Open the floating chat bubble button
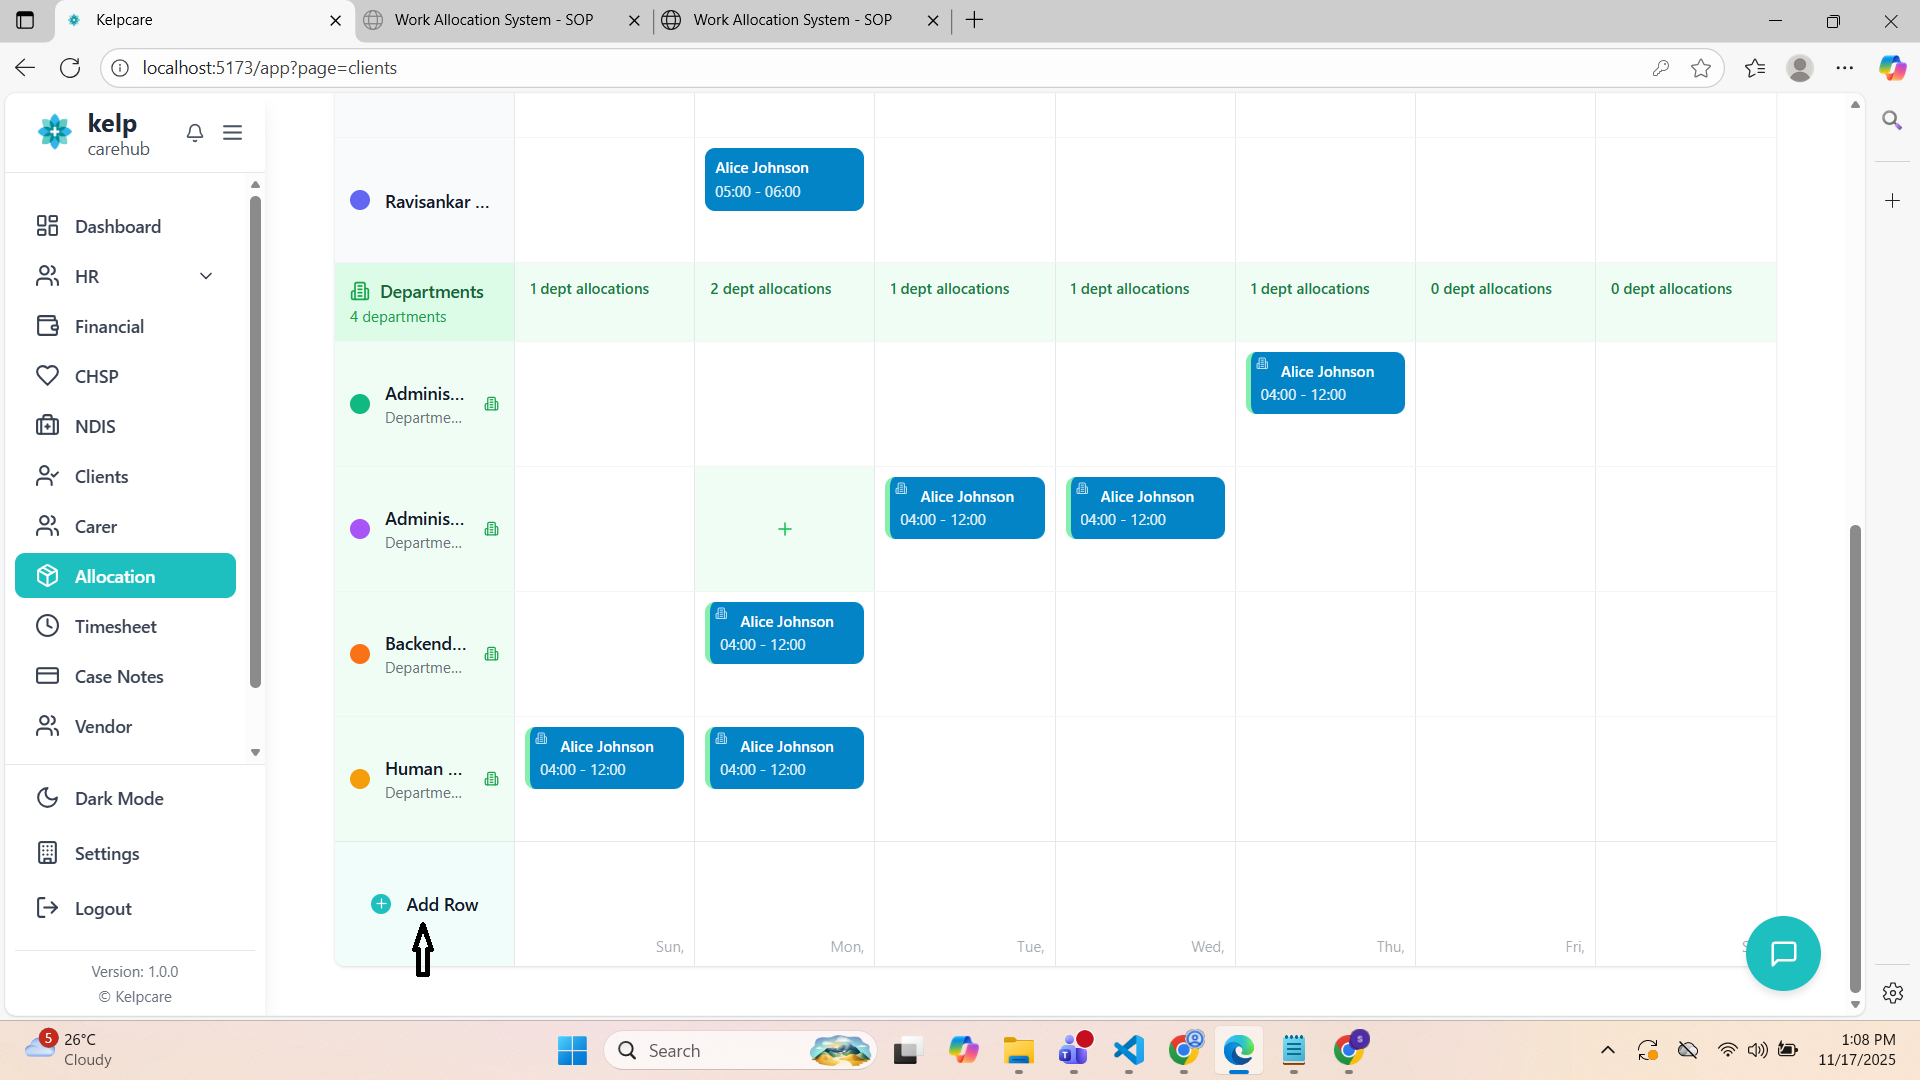 (1783, 953)
